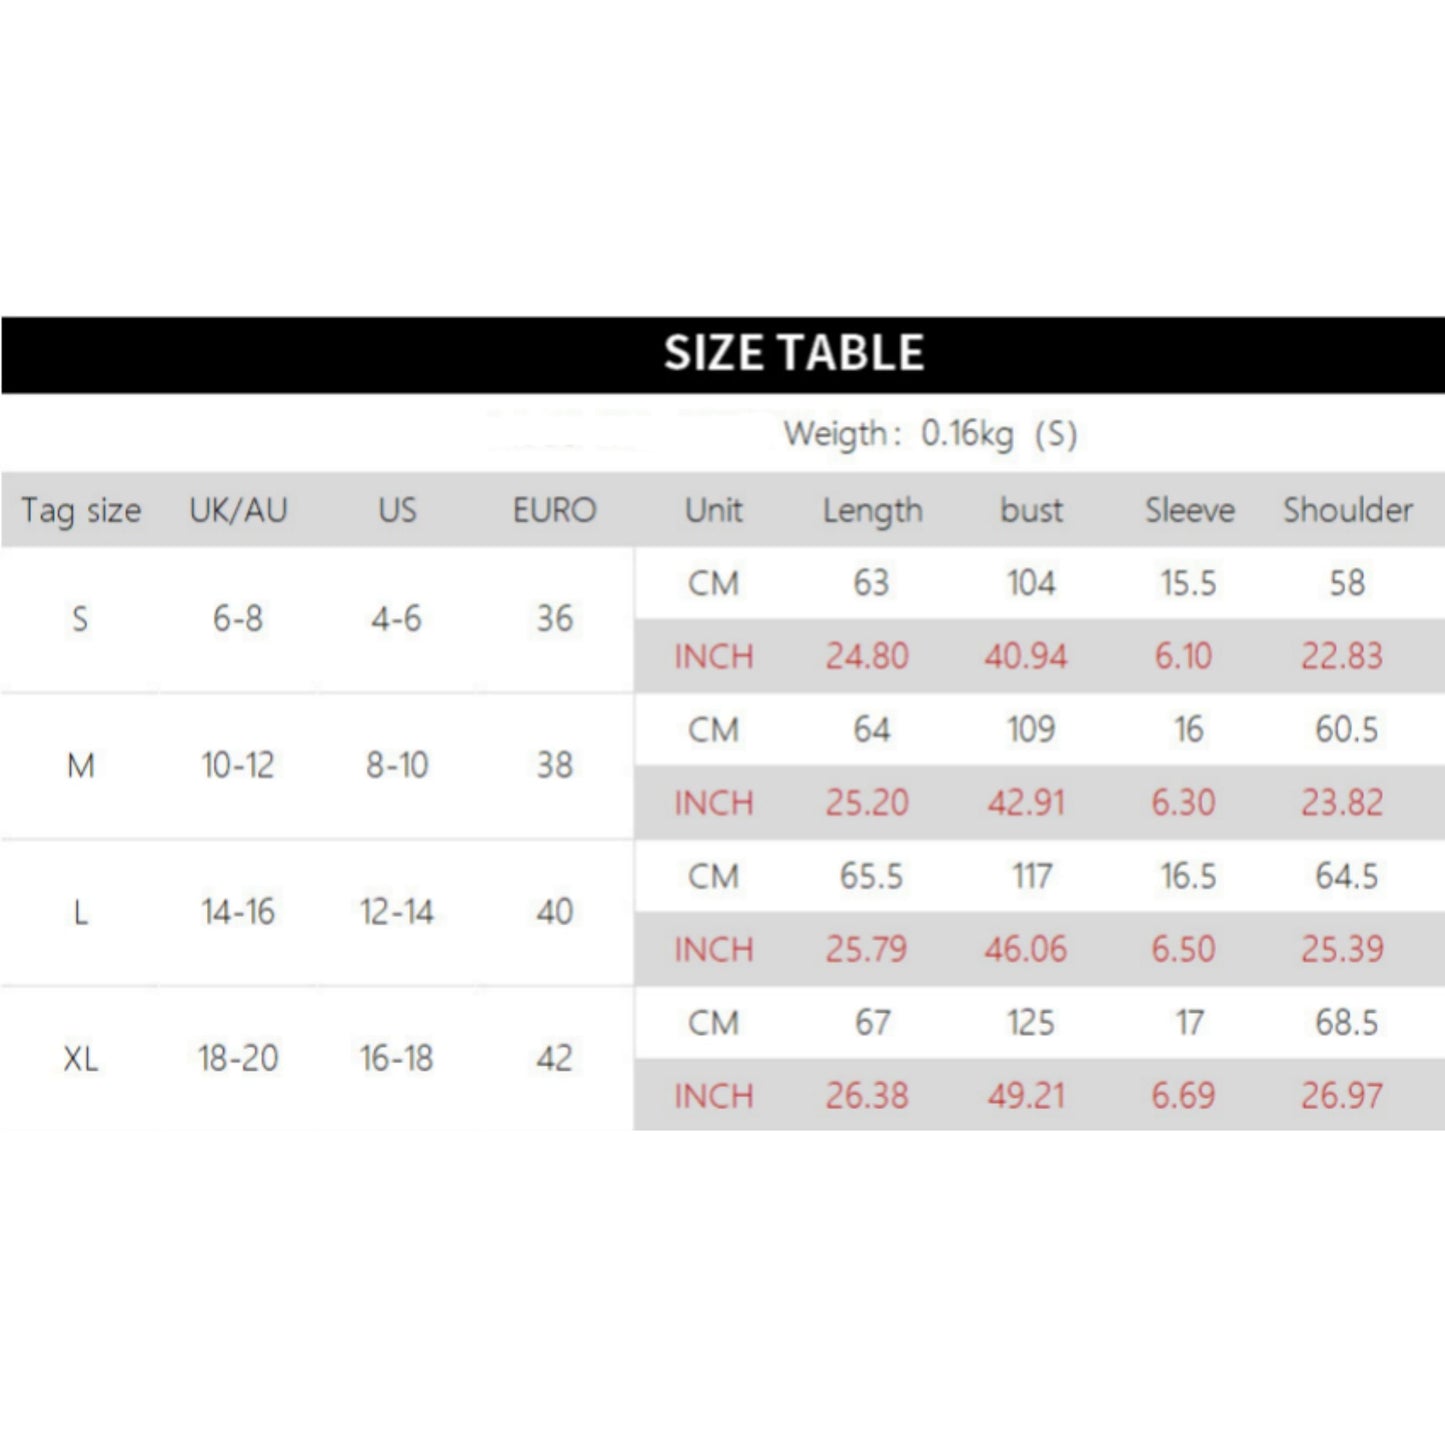Click the UK/AU column header
This screenshot has height=1445, width=1445.
tap(238, 511)
